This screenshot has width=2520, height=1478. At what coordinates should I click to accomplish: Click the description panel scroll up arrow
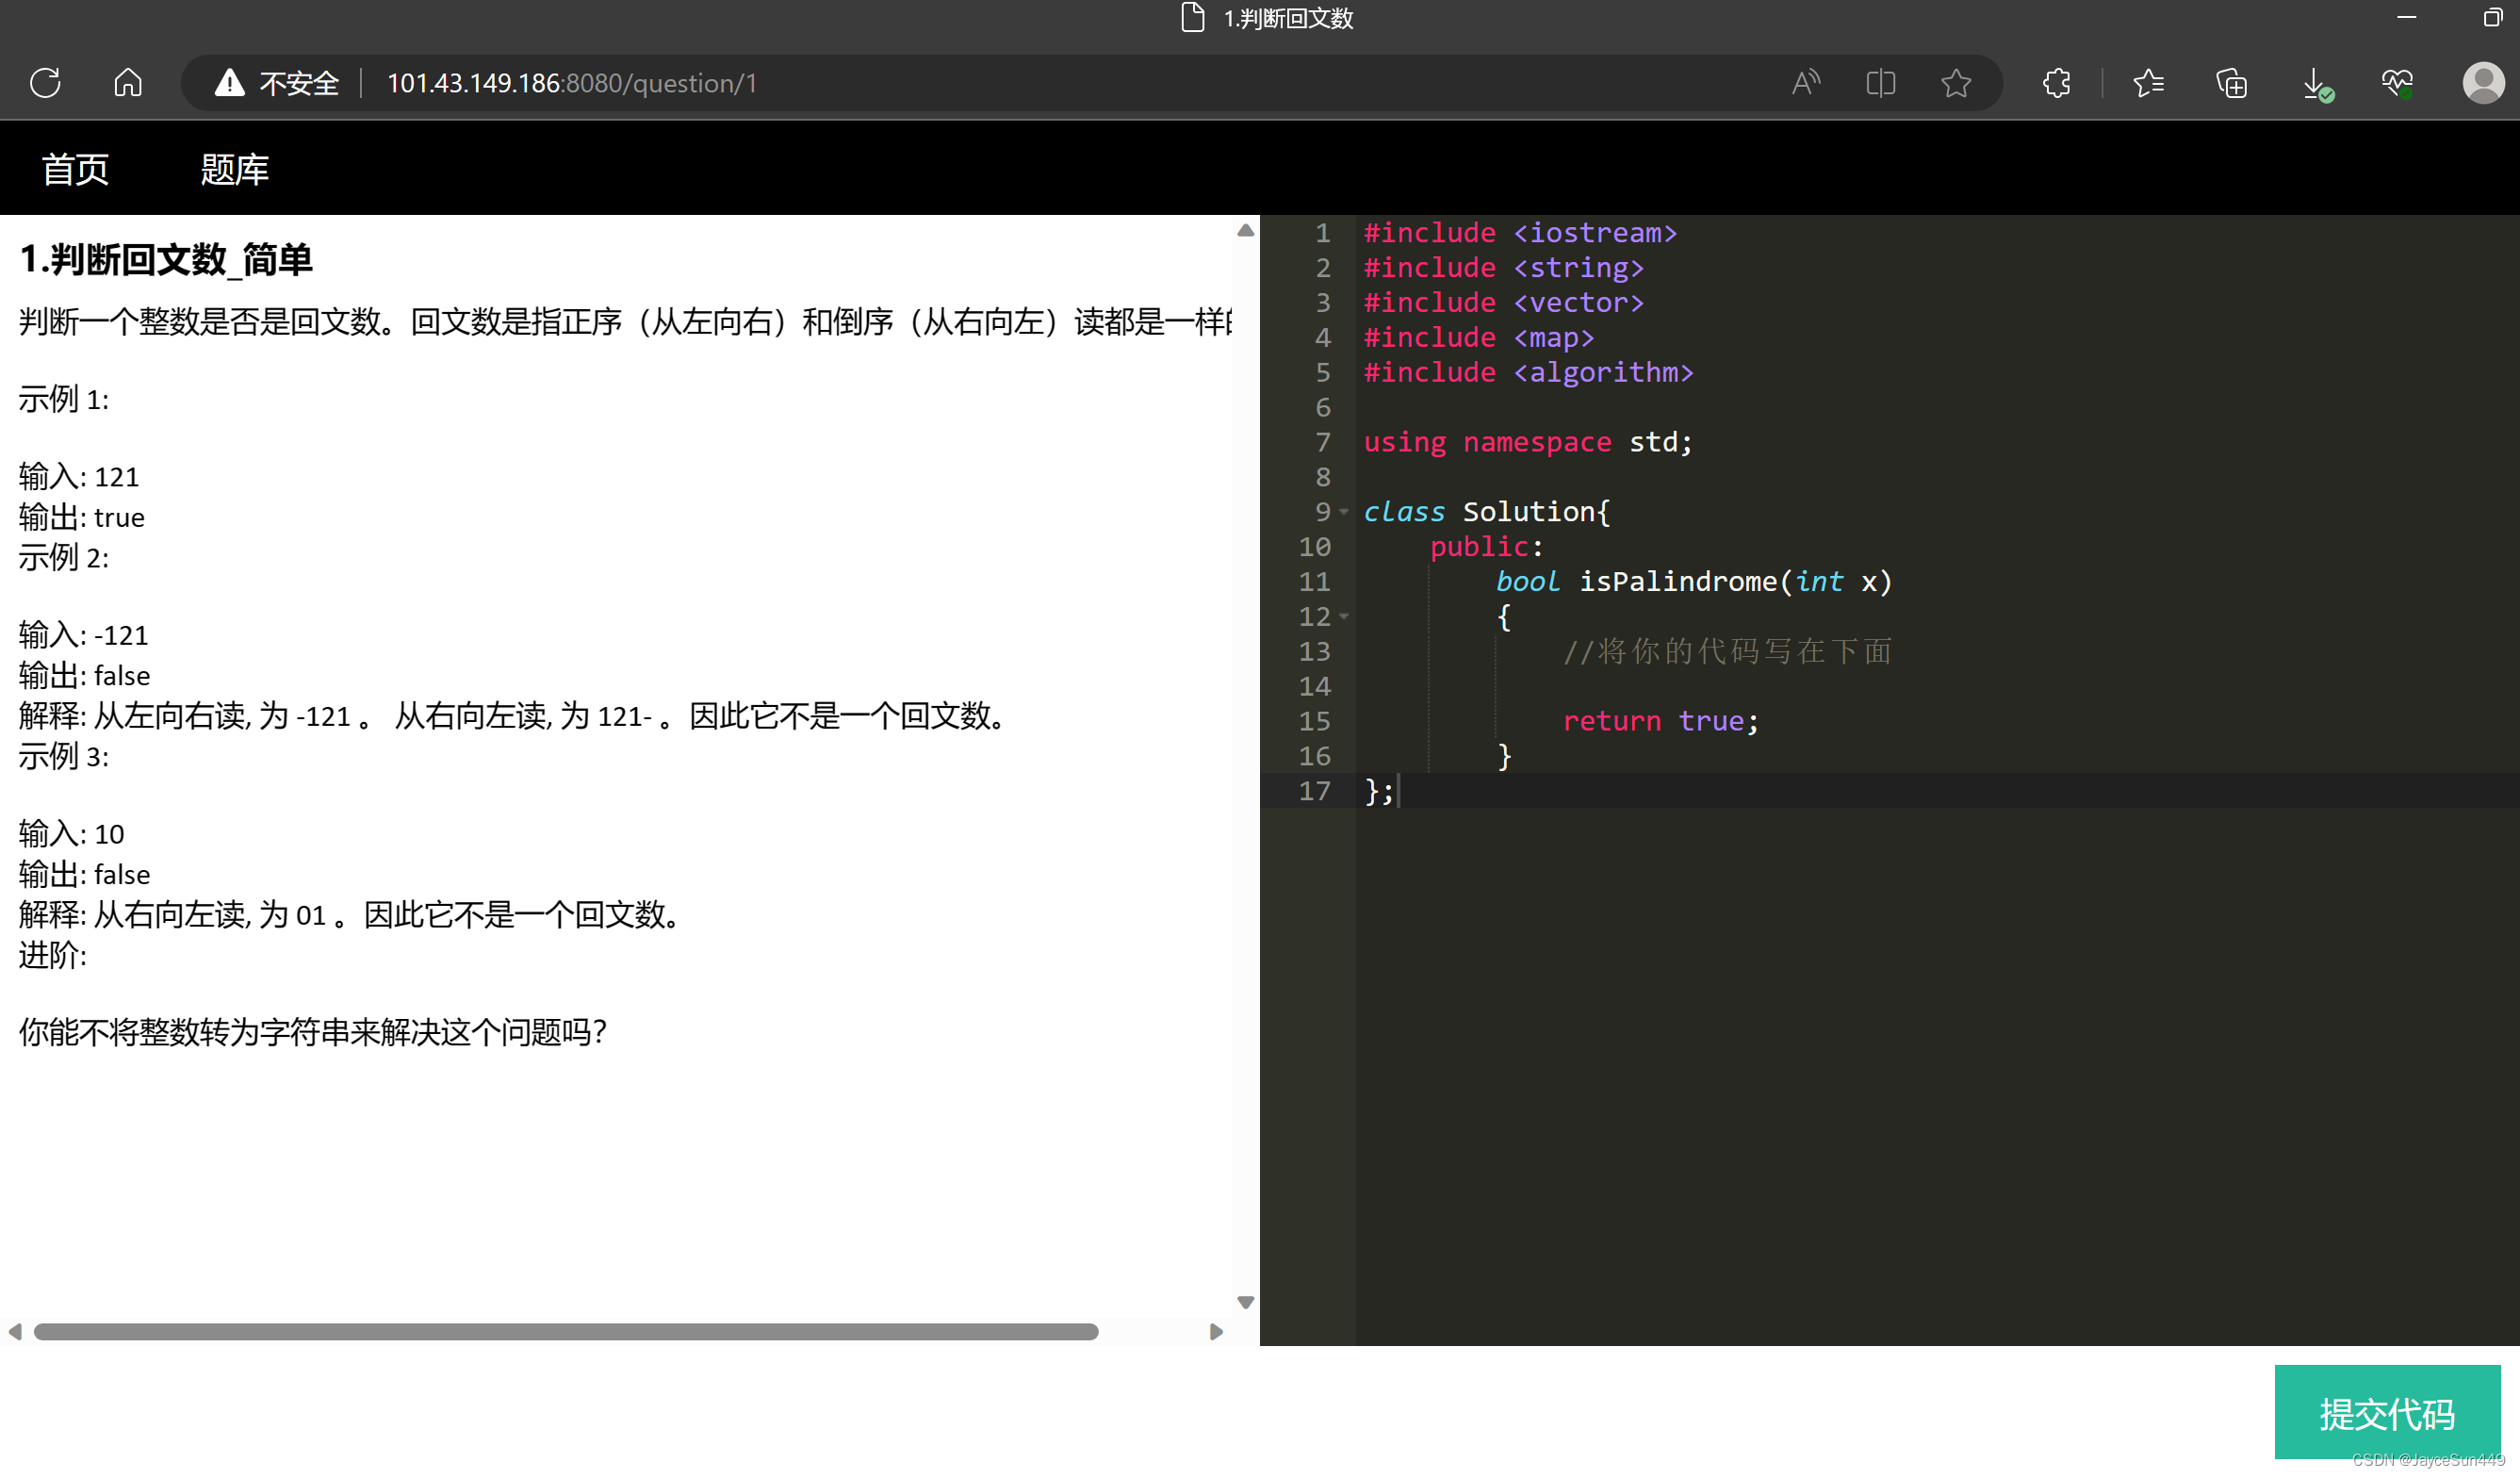tap(1245, 231)
